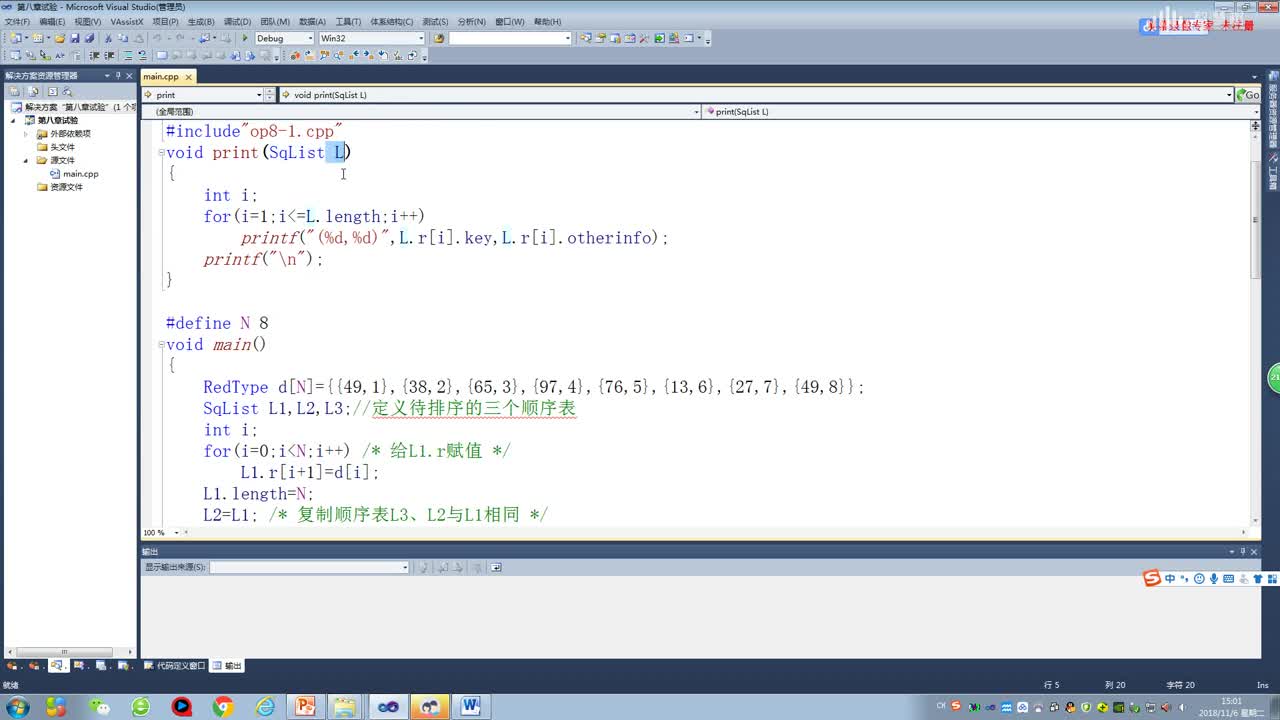Collapse the 源文件 folder node
Screen dimensions: 1280x720
point(27,160)
